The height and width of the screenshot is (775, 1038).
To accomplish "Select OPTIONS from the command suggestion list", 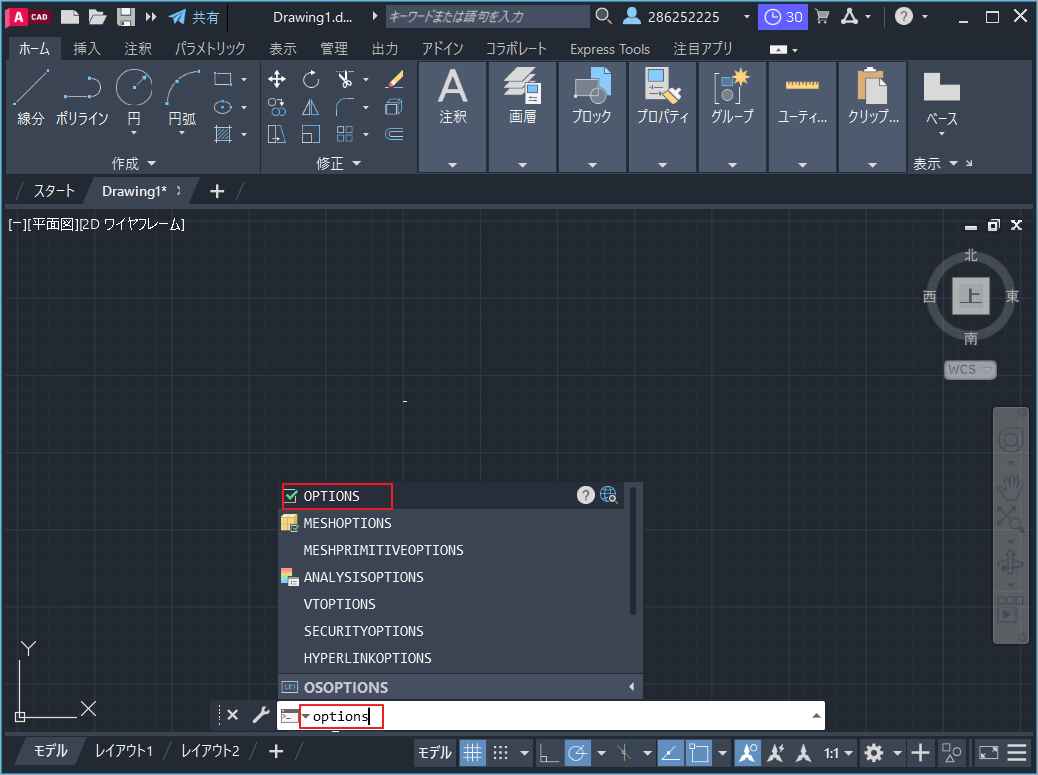I will [337, 495].
